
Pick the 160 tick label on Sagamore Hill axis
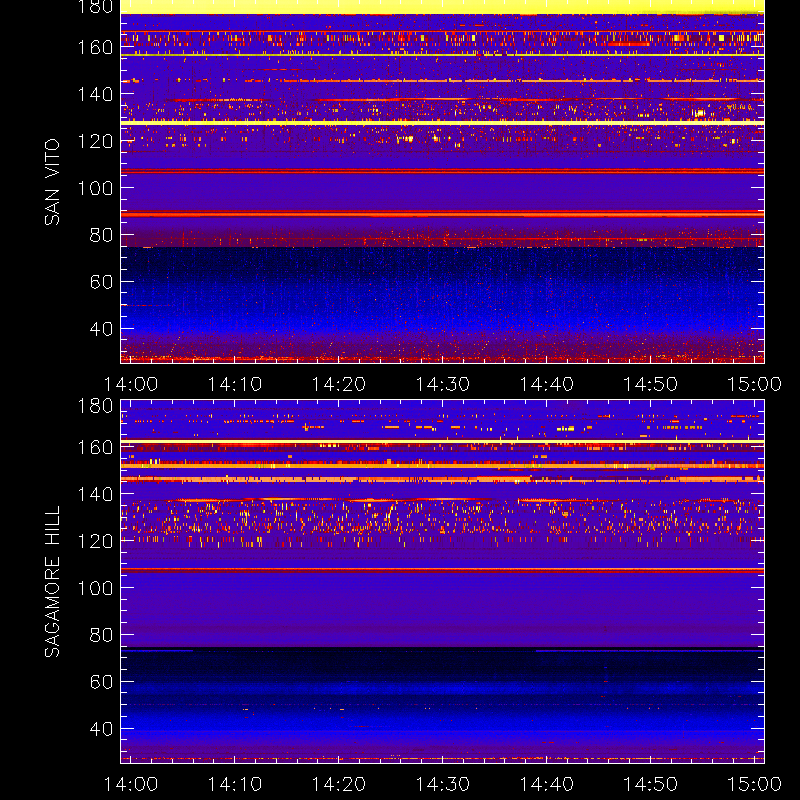pyautogui.click(x=95, y=447)
